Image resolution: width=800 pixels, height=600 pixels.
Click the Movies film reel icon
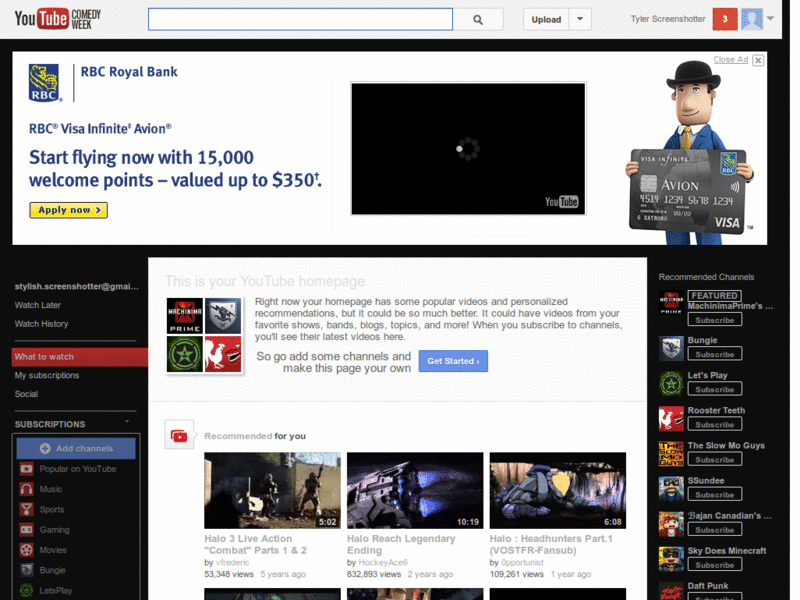point(27,550)
